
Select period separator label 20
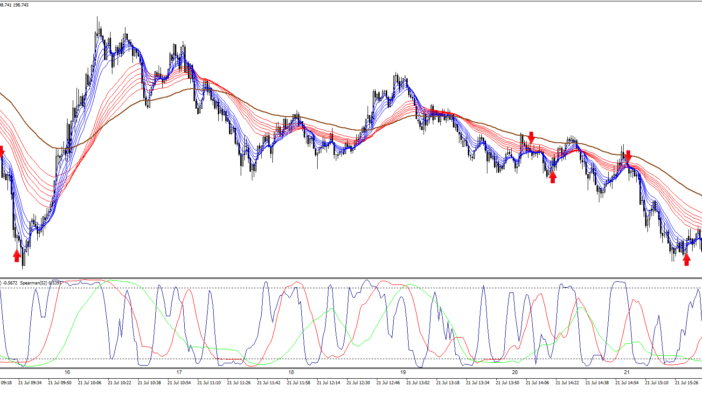point(515,373)
